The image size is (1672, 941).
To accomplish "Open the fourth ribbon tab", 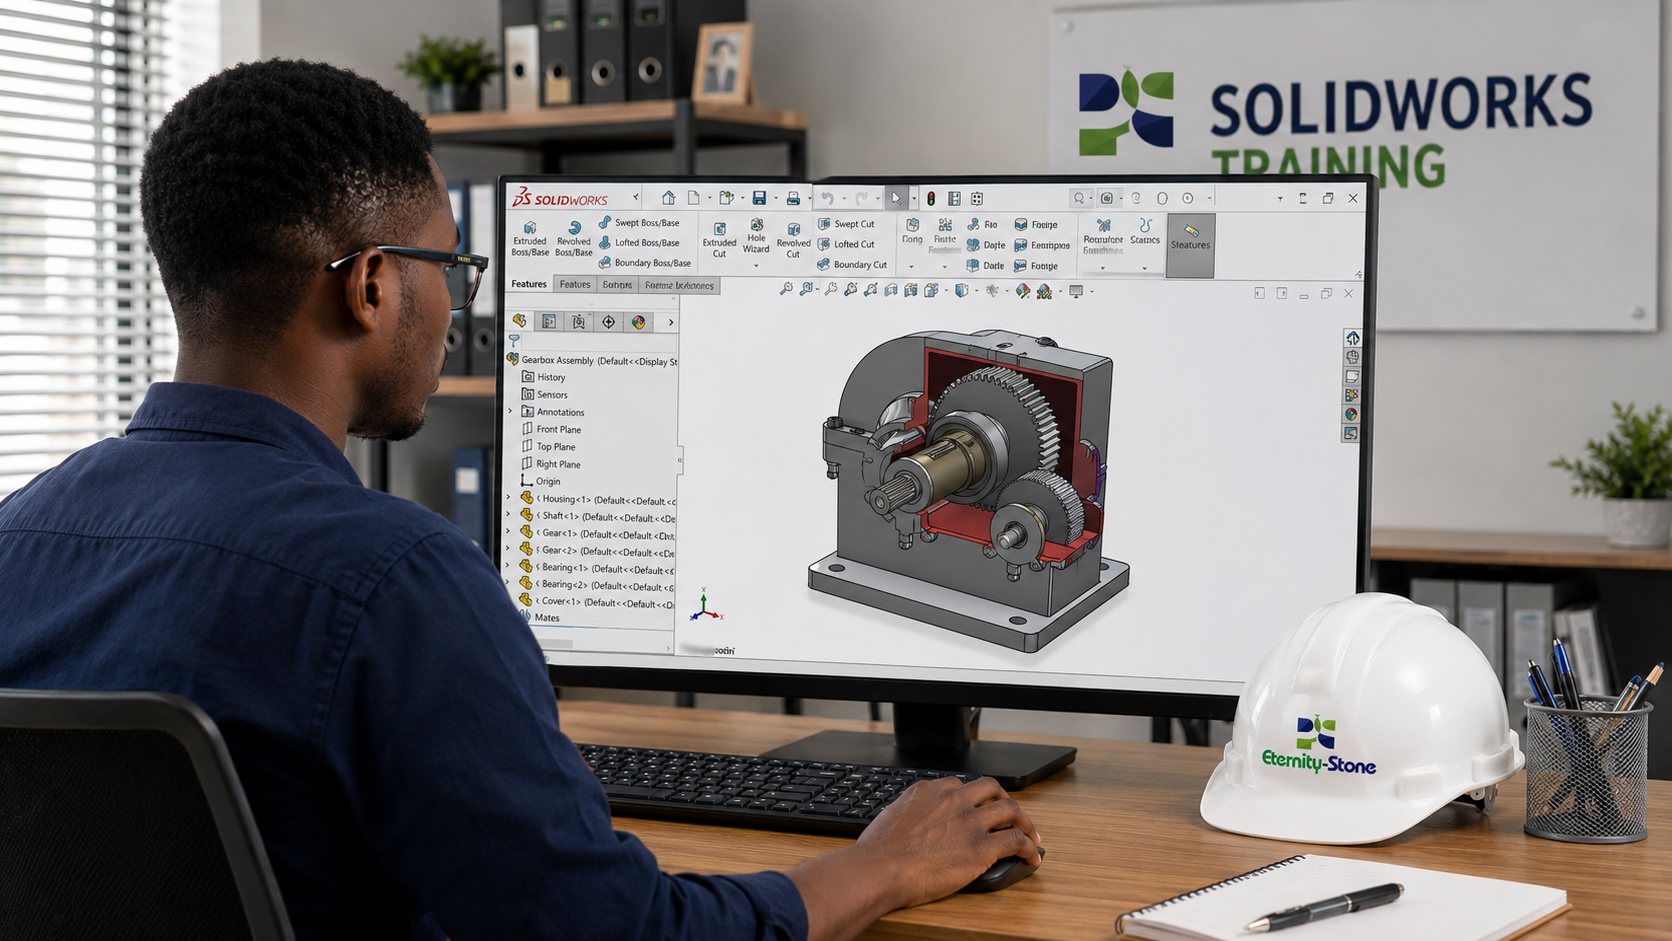I will point(679,285).
